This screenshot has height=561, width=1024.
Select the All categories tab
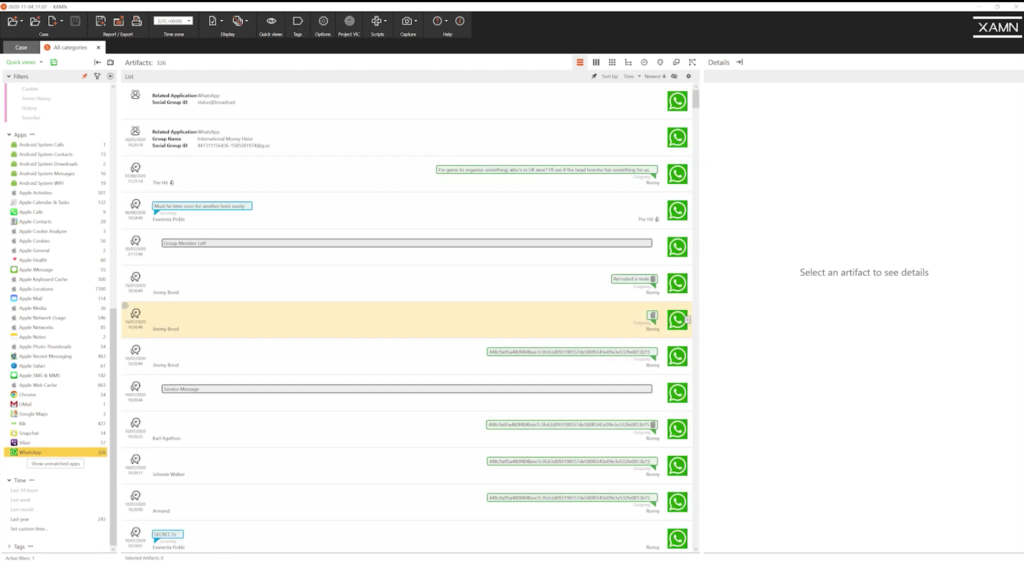69,48
